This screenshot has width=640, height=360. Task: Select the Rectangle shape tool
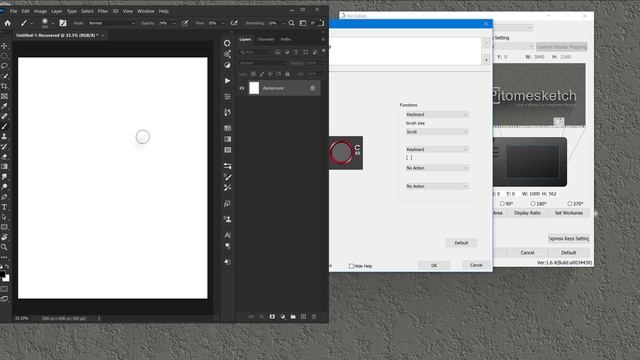point(4,227)
